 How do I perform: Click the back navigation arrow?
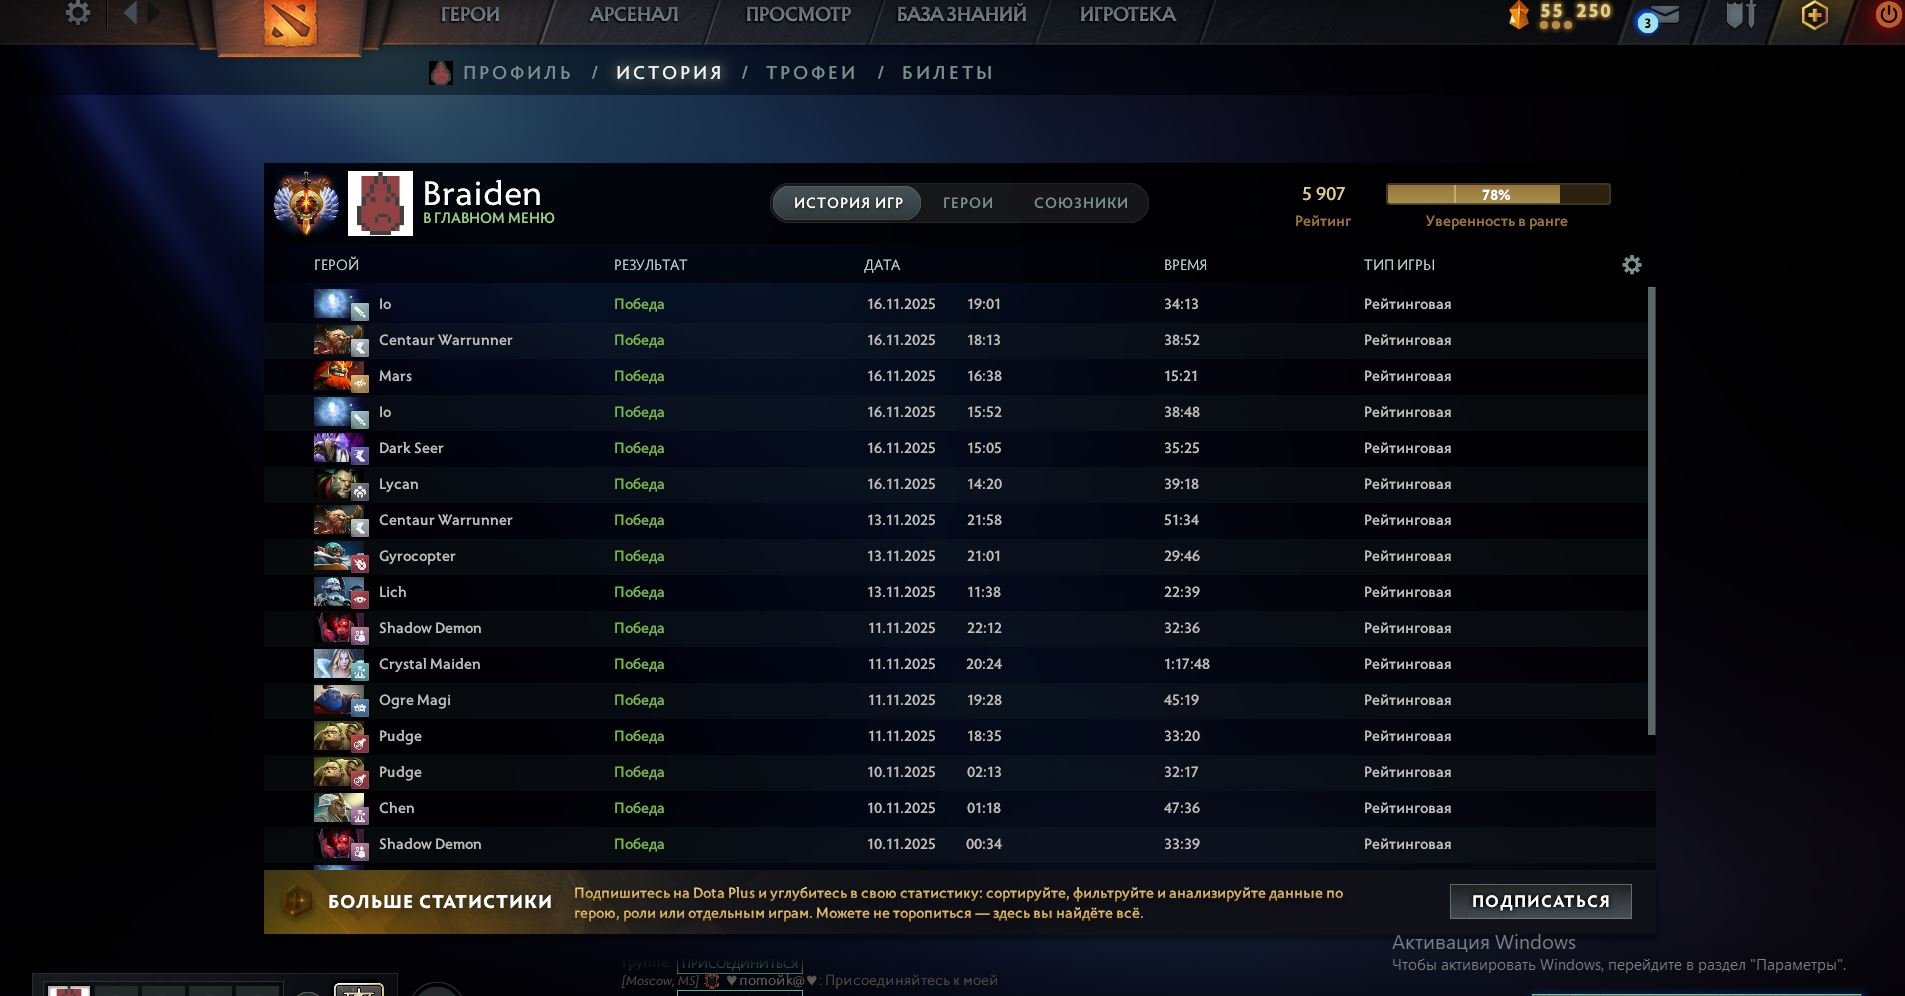[x=131, y=13]
